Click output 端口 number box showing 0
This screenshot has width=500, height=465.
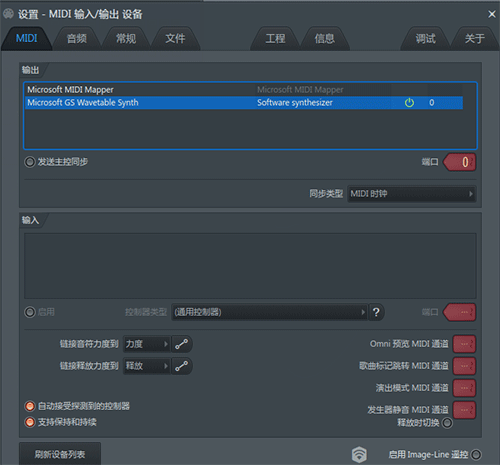(460, 162)
